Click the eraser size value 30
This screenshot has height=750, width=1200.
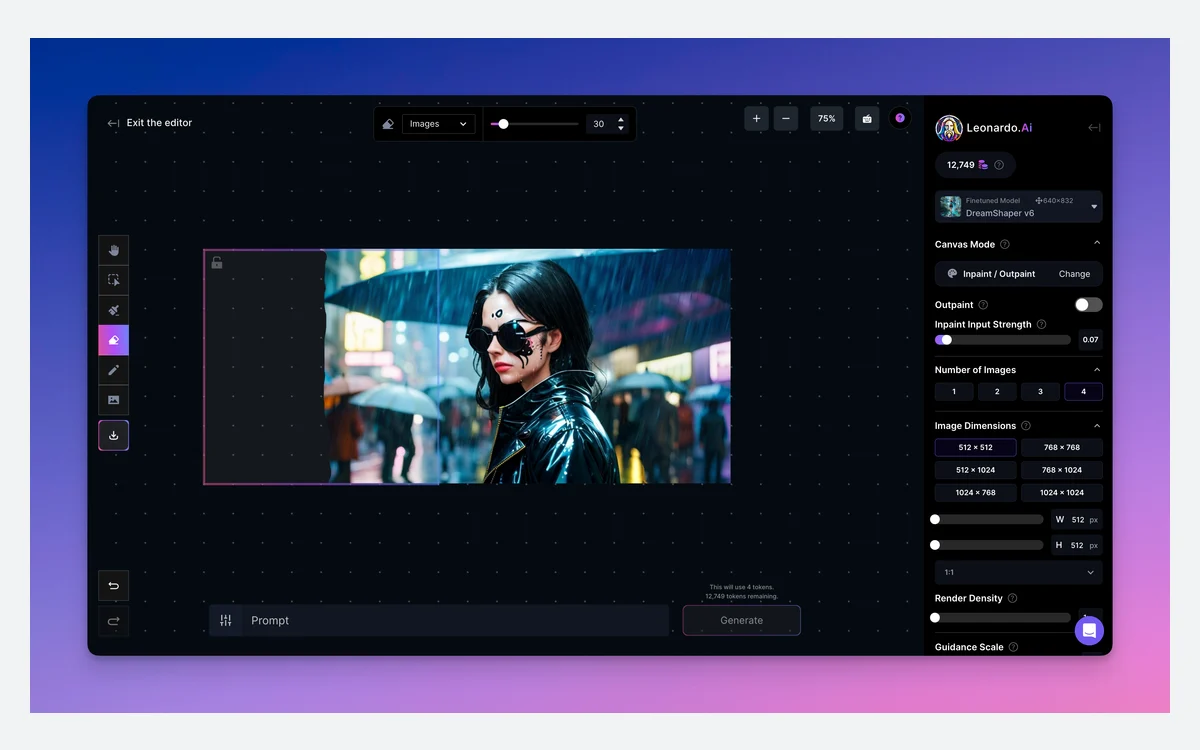pyautogui.click(x=598, y=124)
